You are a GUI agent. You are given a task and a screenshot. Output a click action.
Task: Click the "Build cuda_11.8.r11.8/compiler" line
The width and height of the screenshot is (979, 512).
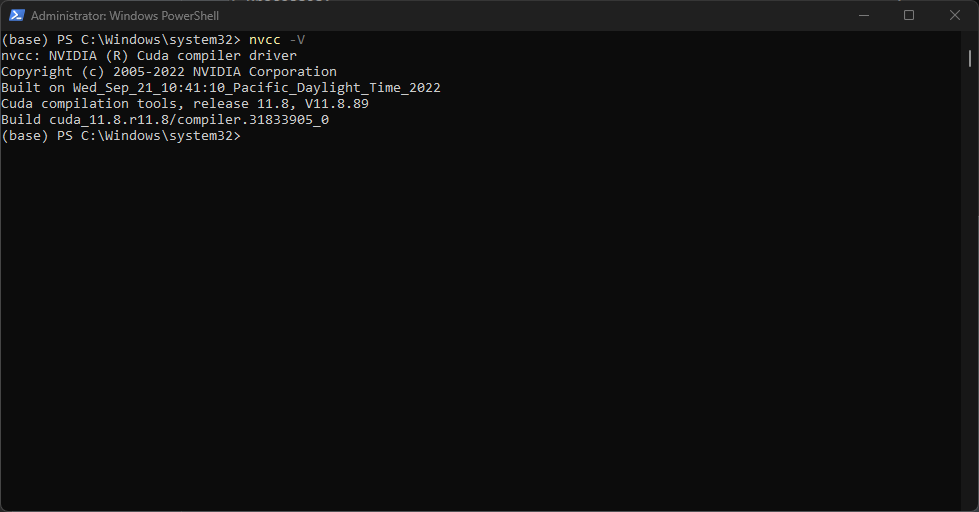[x=165, y=120]
